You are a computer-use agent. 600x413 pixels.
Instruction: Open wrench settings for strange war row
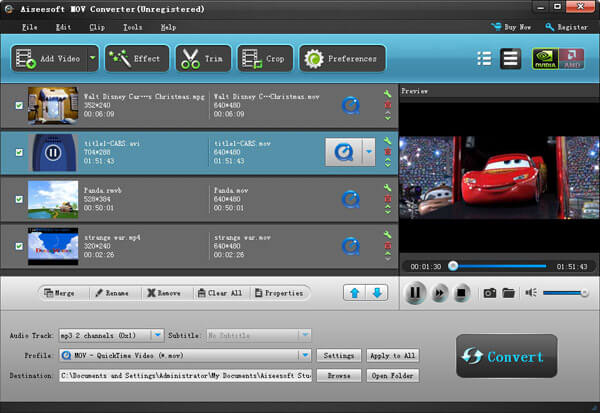click(x=387, y=234)
